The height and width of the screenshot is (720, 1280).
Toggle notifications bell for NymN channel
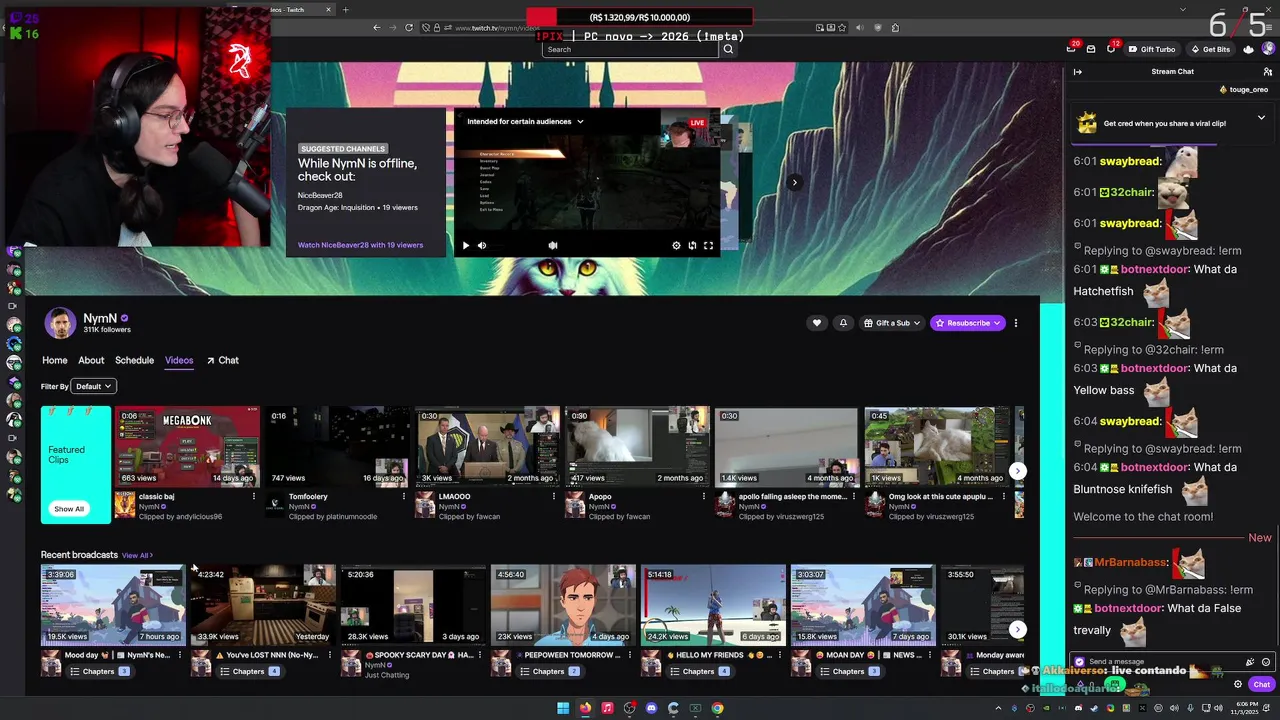point(843,323)
